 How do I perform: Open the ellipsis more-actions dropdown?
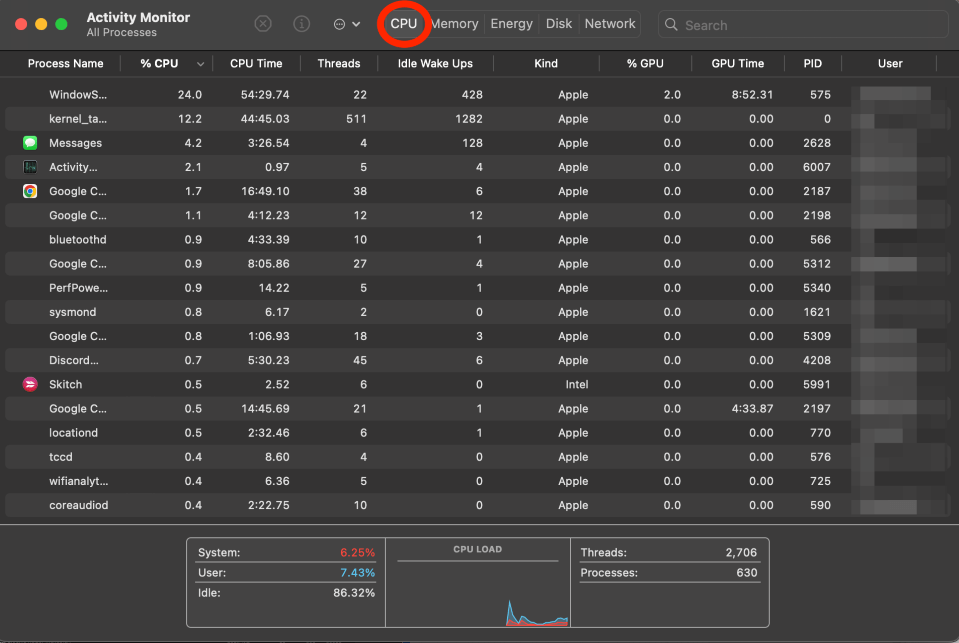(x=347, y=24)
